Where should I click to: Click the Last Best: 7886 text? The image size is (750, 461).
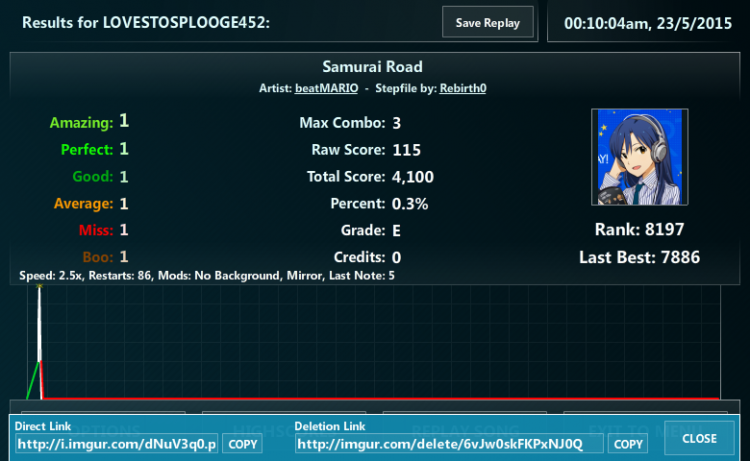(x=639, y=257)
